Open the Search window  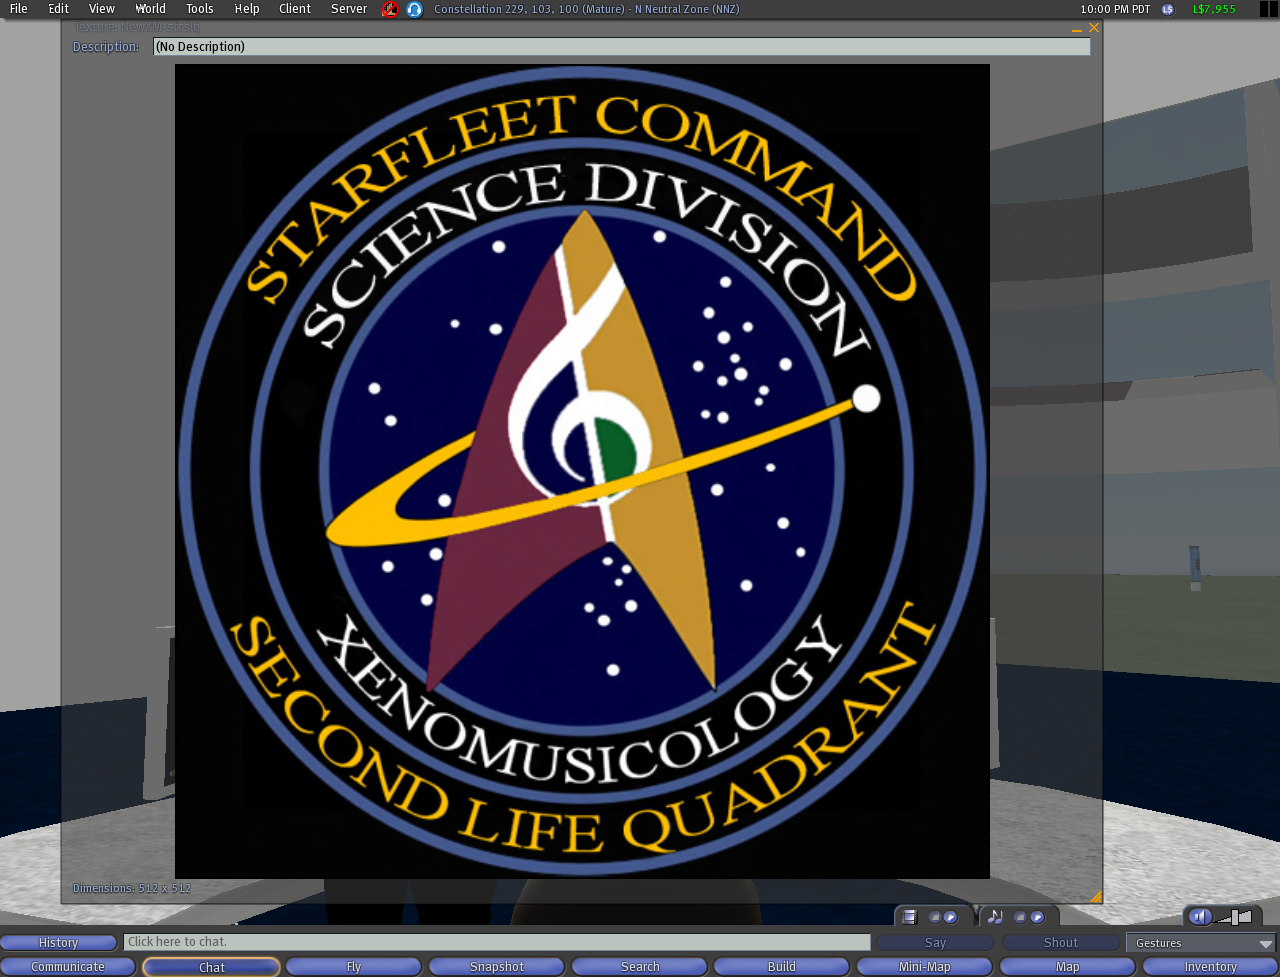pos(640,967)
